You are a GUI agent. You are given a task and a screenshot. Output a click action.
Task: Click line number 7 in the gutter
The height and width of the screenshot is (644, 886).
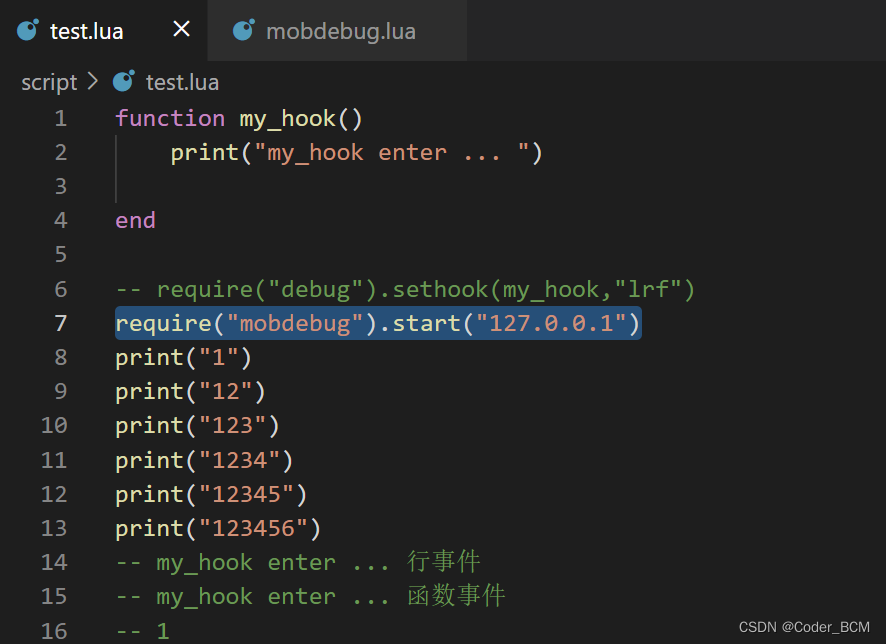click(x=60, y=323)
